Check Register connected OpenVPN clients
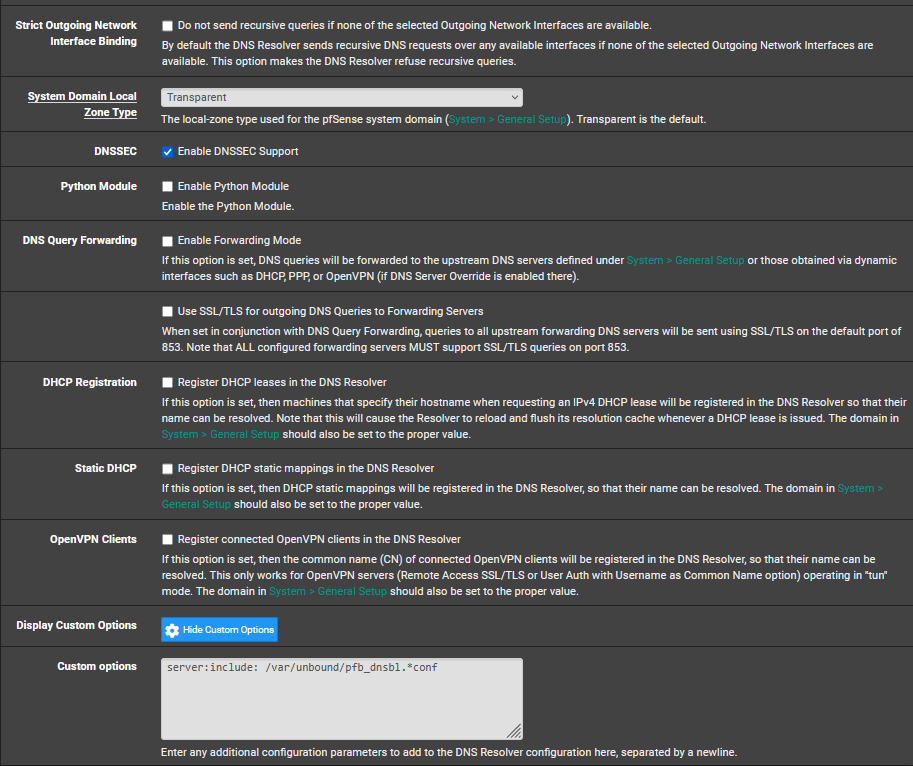 pos(167,540)
